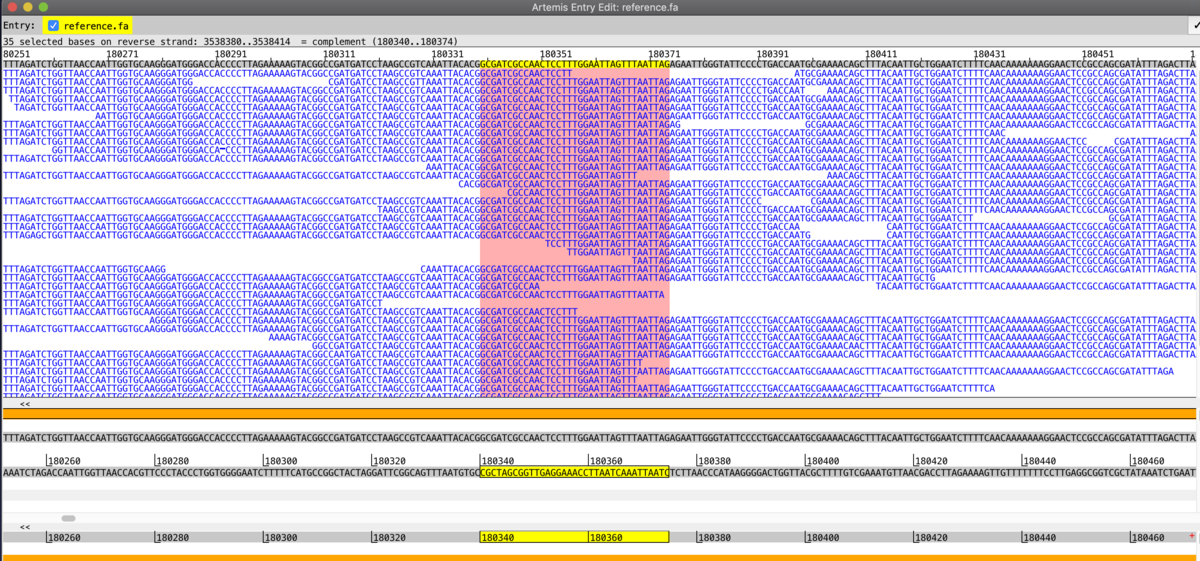1200x561 pixels.
Task: Click position 180451 on the top alignment ruler
Action: point(1099,54)
